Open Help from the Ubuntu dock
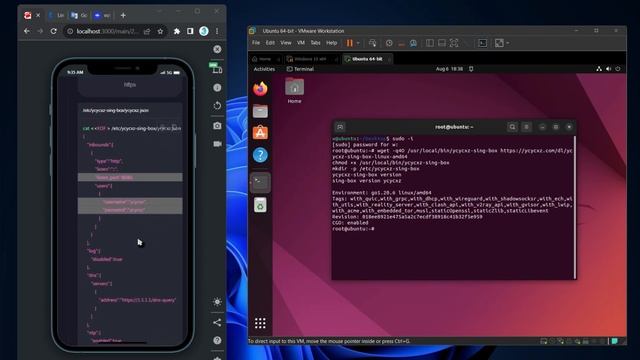Image resolution: width=640 pixels, height=360 pixels. click(x=260, y=155)
